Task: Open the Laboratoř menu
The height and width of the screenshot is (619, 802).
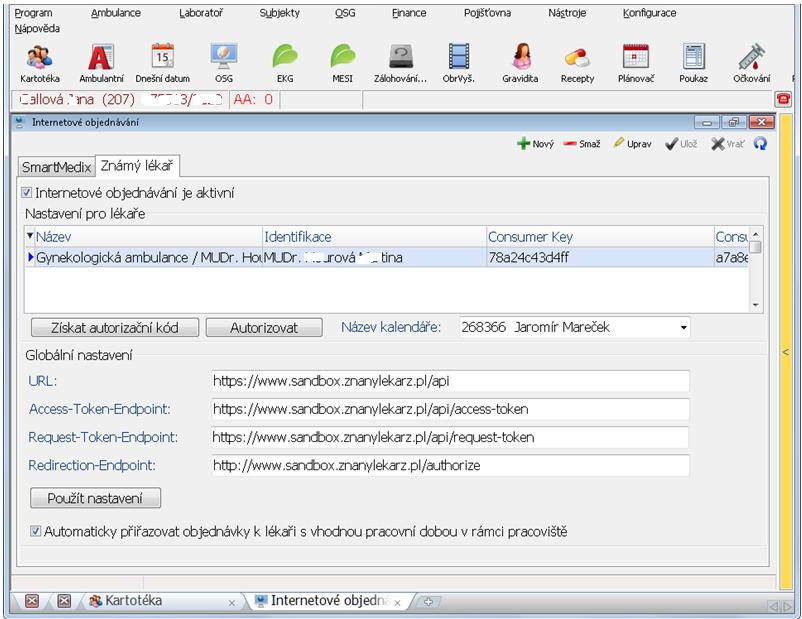Action: click(x=201, y=13)
